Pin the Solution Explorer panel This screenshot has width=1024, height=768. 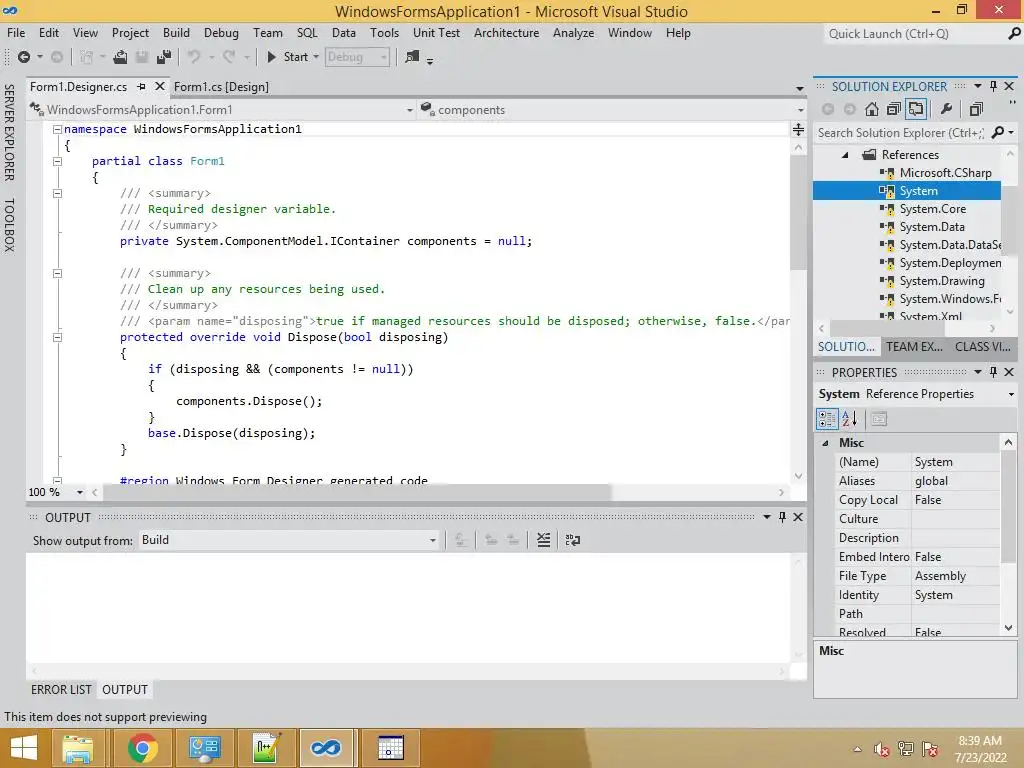point(993,86)
